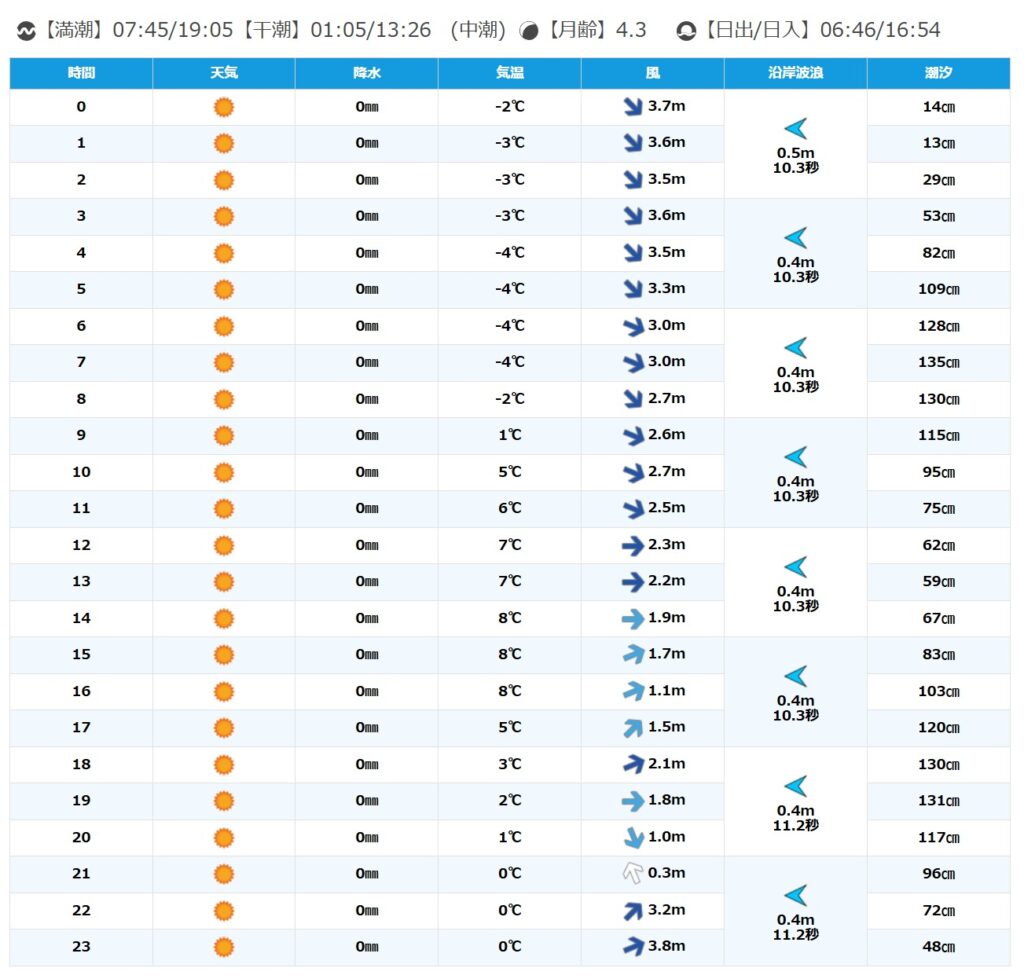
Task: Select the 時間 column header
Action: point(81,74)
